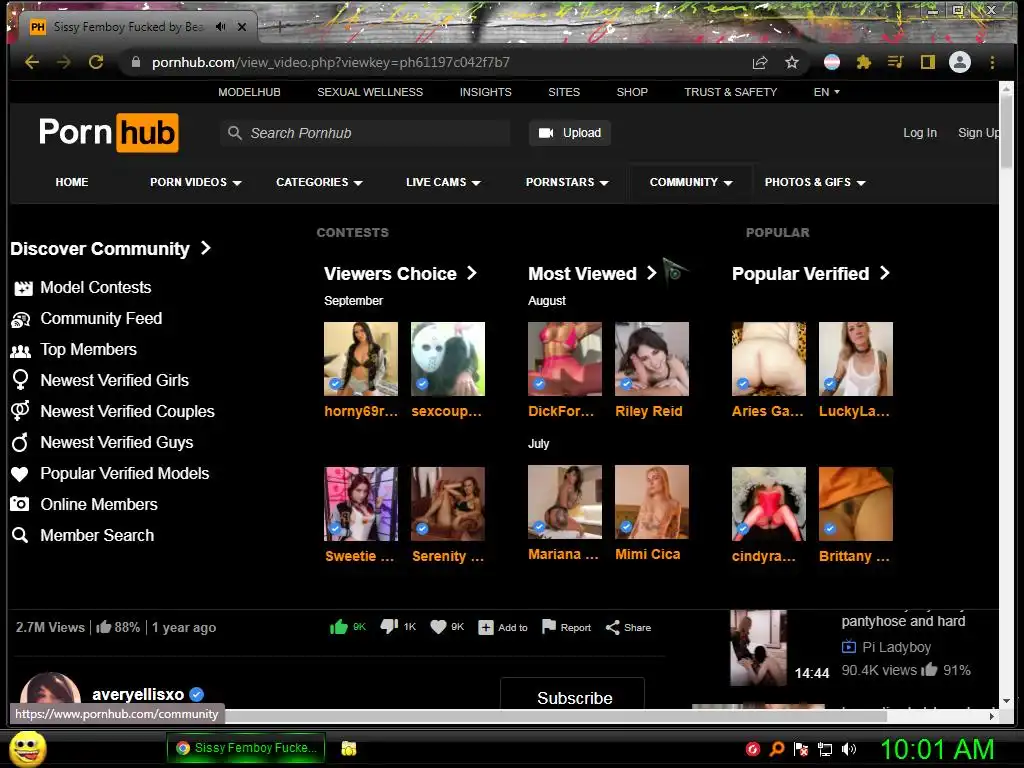Viewport: 1024px width, 768px height.
Task: Expand the Most Viewed chevron
Action: click(x=651, y=273)
